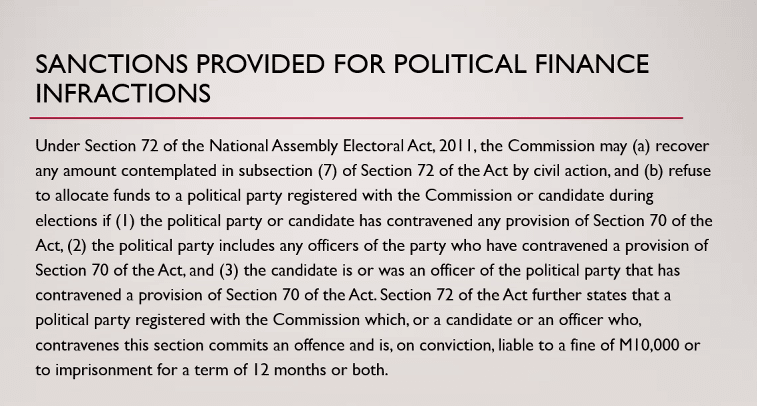Click the '(2)' marker after 'Act,'
Viewport: 757px width, 406px height.
coord(77,246)
